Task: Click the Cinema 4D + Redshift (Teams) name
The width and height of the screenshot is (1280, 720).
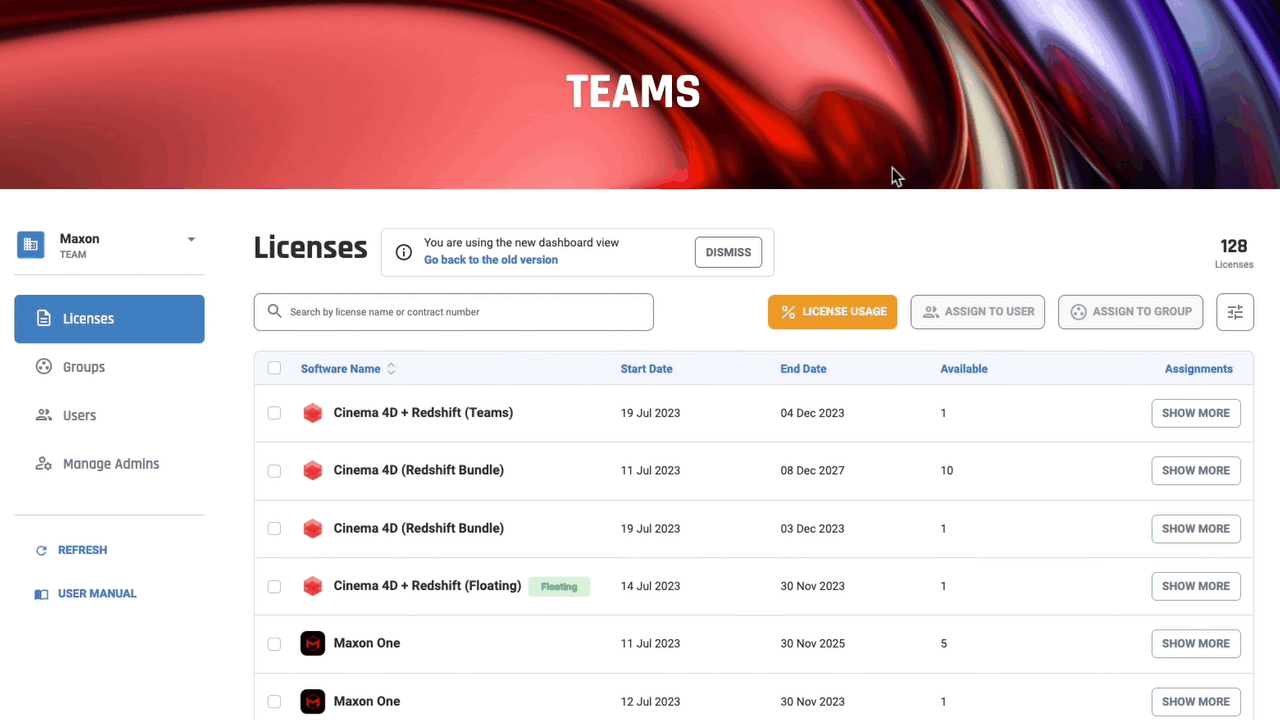Action: click(x=423, y=413)
